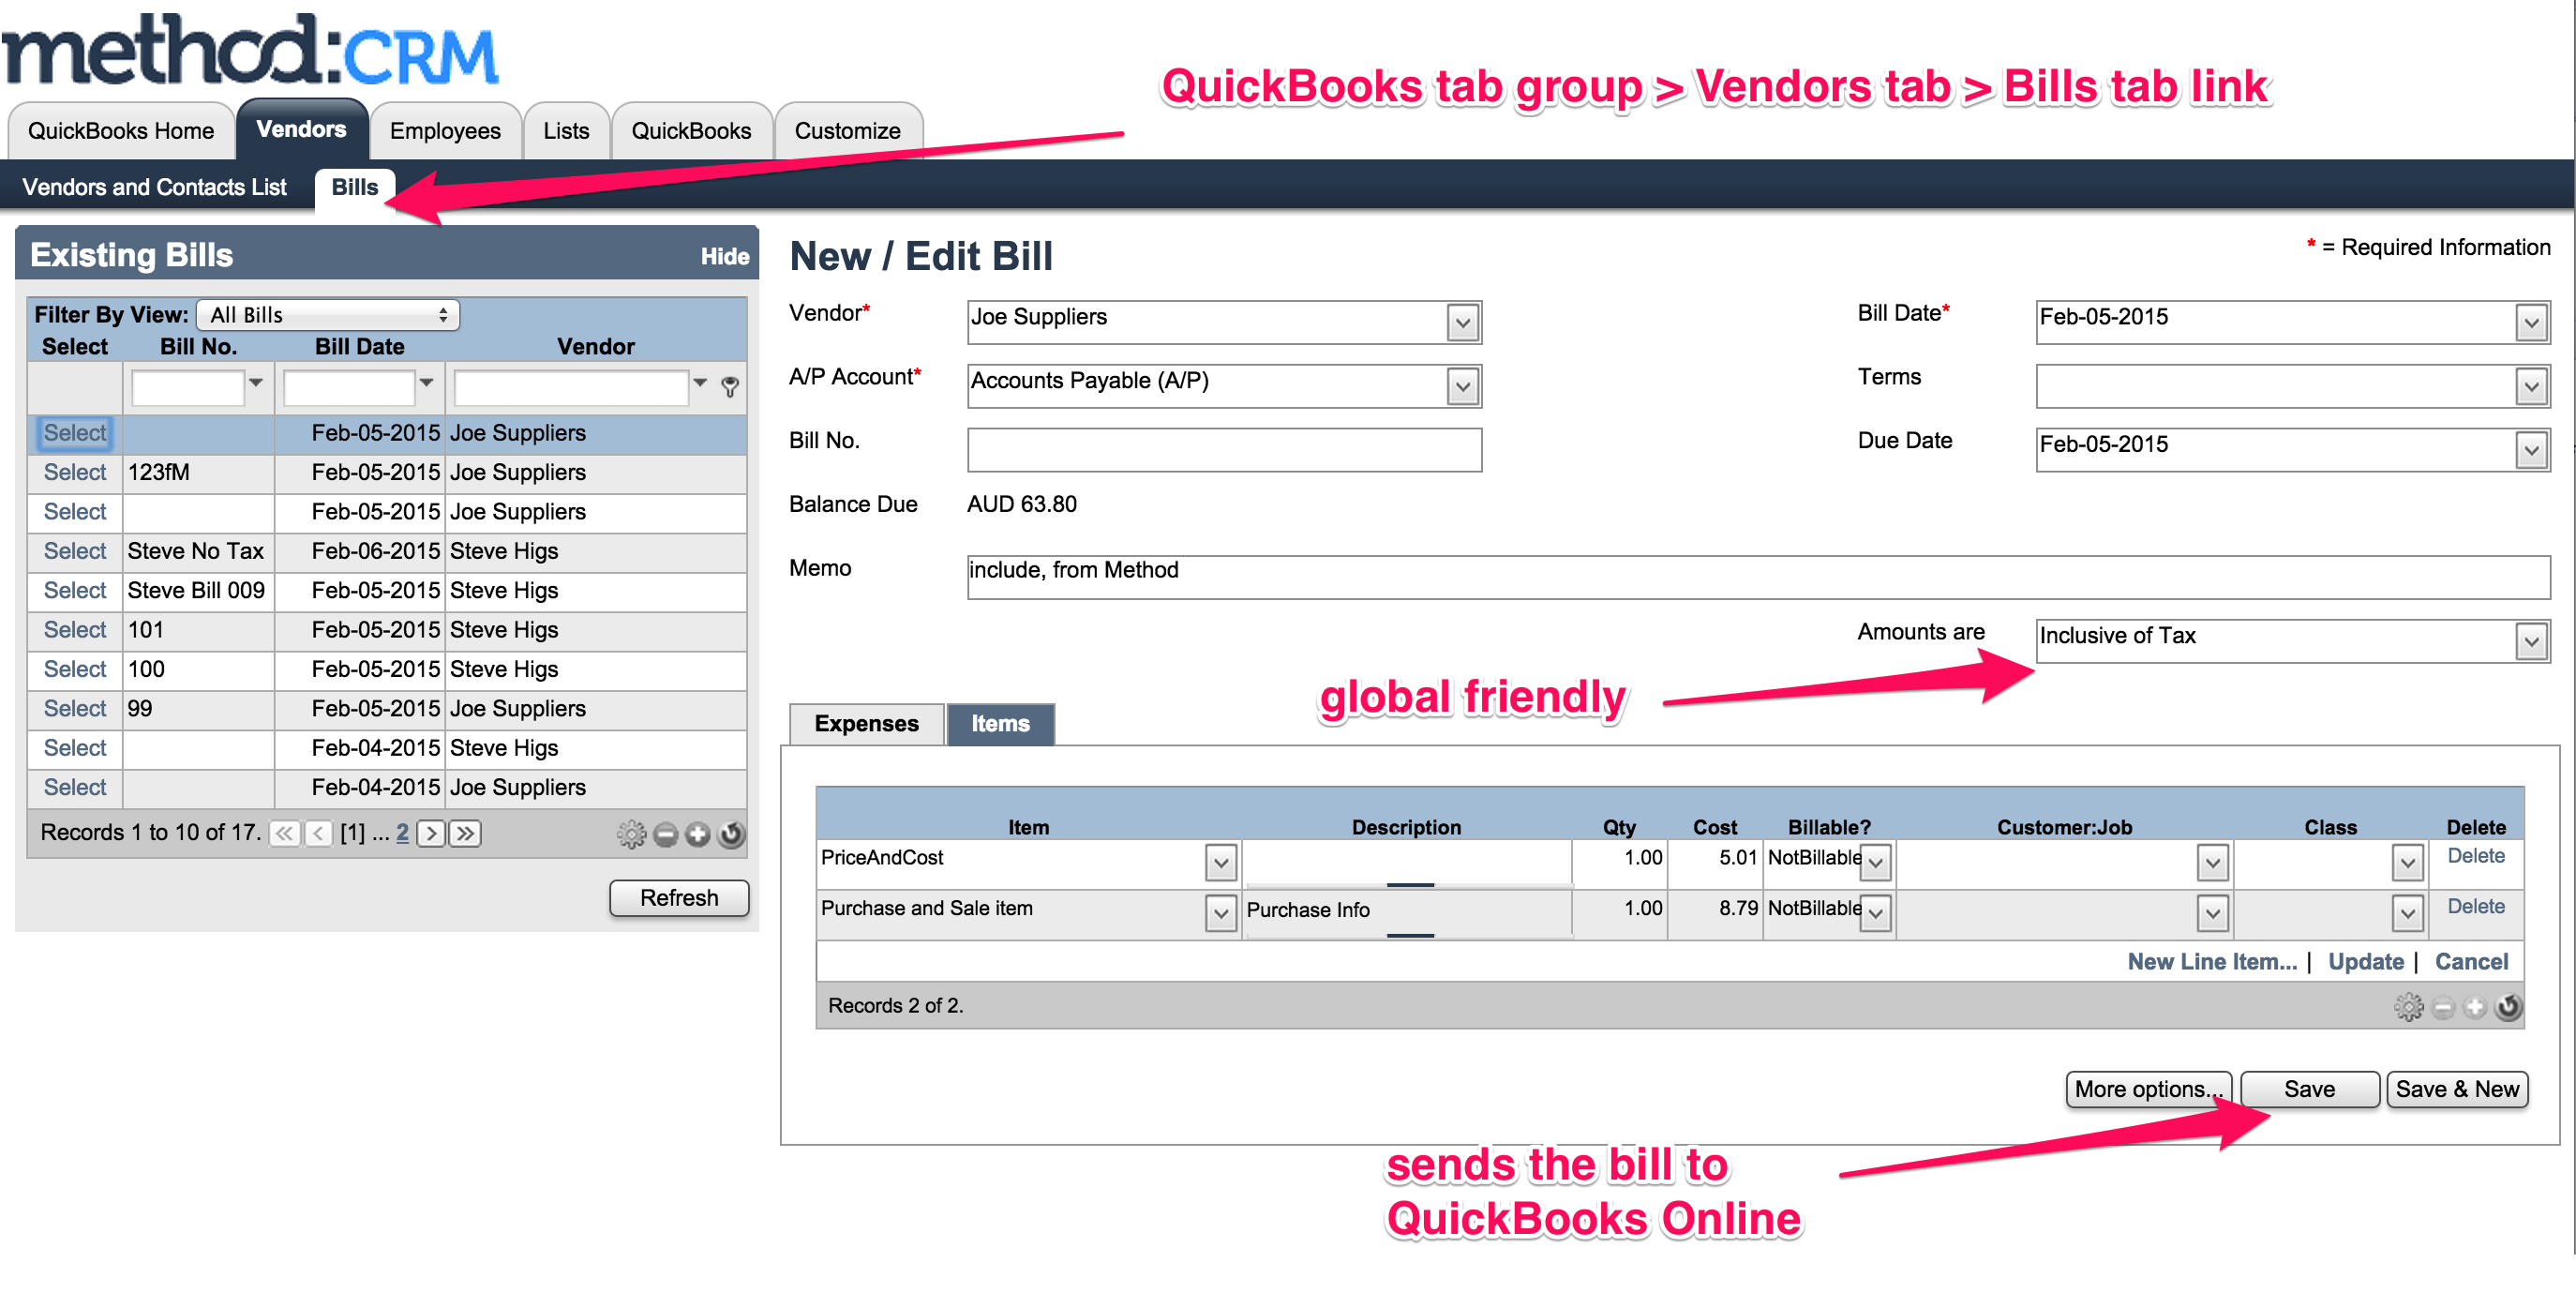The width and height of the screenshot is (2576, 1293).
Task: Open line items grid settings gear
Action: [x=2408, y=1006]
